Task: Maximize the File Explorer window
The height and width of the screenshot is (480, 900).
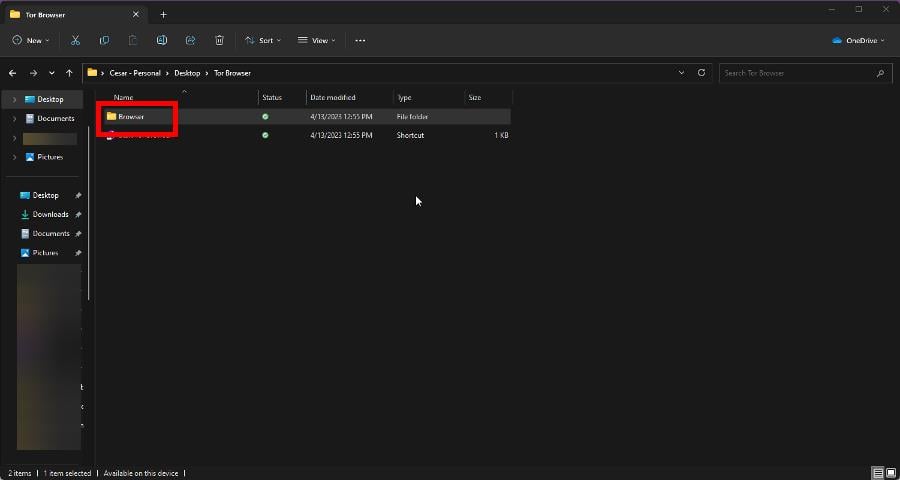Action: (x=859, y=9)
